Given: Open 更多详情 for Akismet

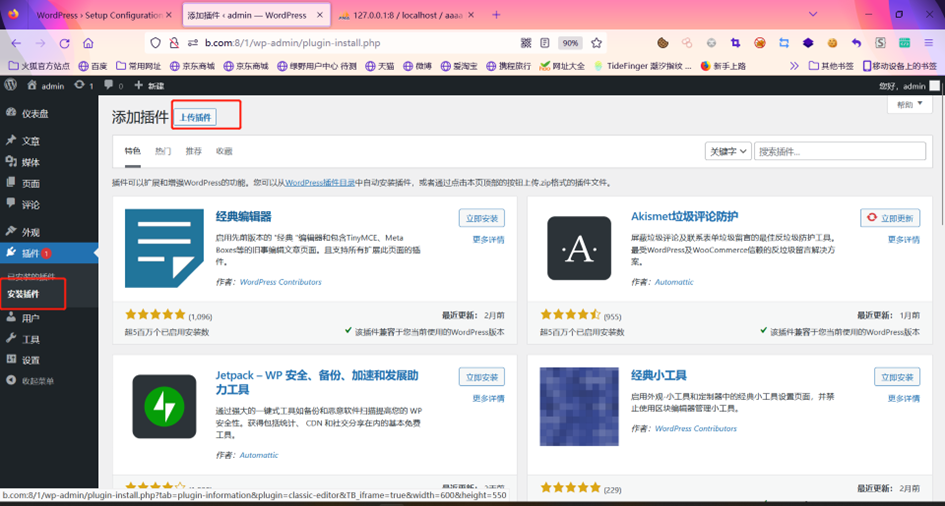Looking at the screenshot, I should (x=904, y=239).
